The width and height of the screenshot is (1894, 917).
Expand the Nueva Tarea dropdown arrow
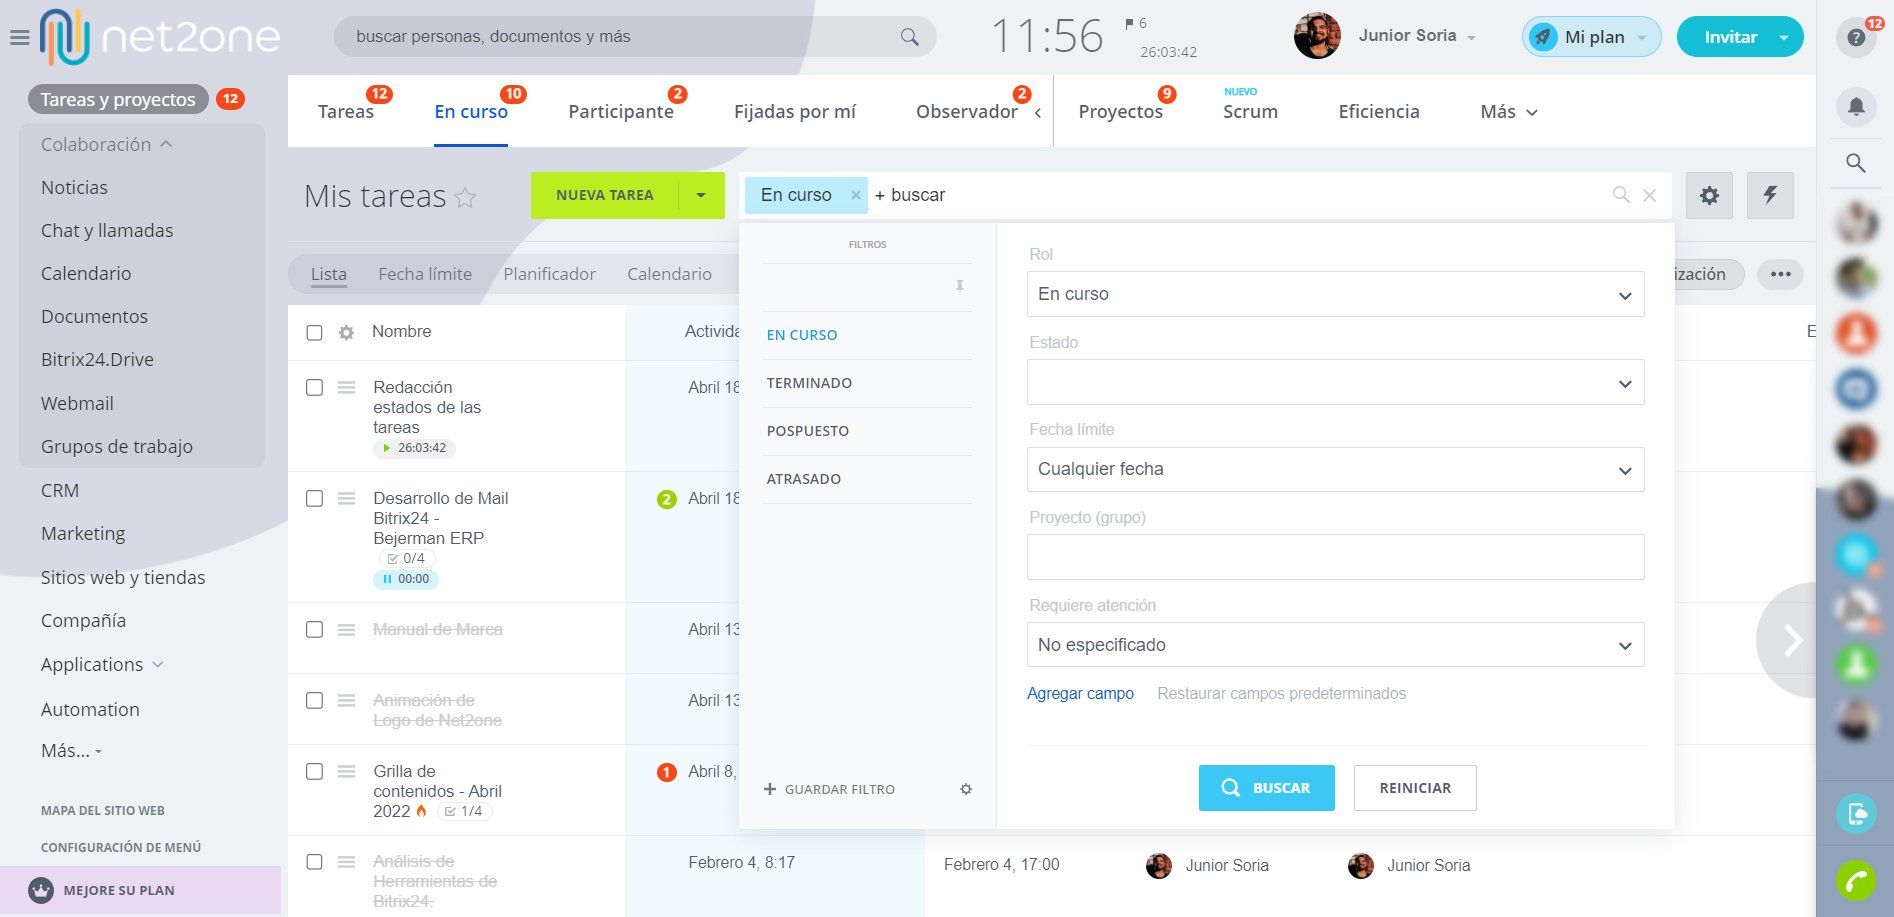pos(701,195)
